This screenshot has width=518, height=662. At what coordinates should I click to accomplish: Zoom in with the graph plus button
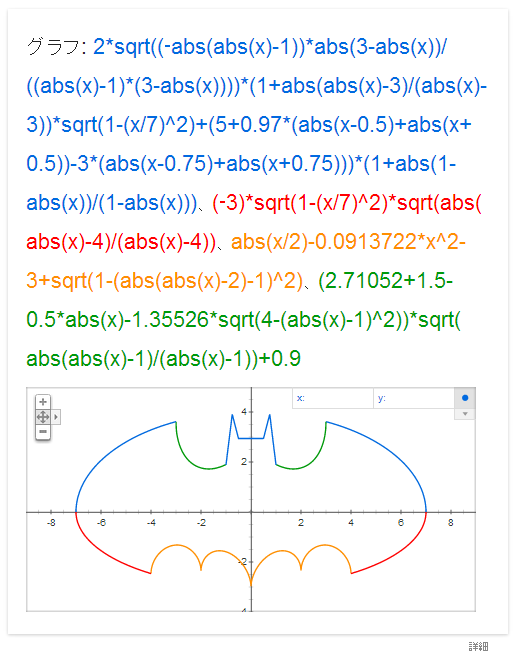43,402
